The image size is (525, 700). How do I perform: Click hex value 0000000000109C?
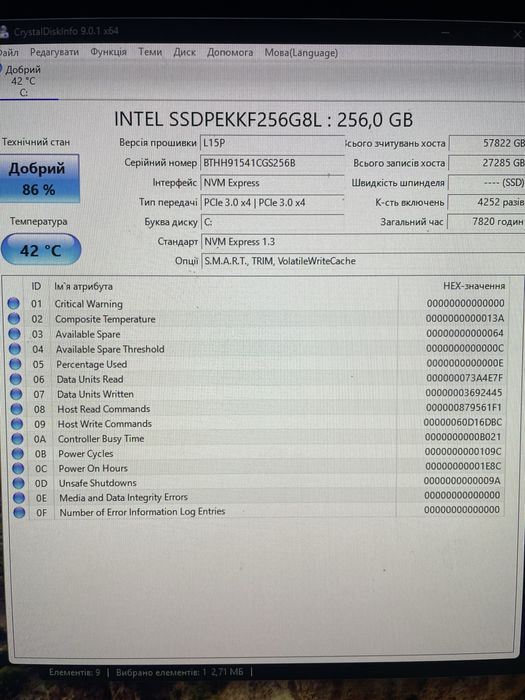click(x=463, y=452)
